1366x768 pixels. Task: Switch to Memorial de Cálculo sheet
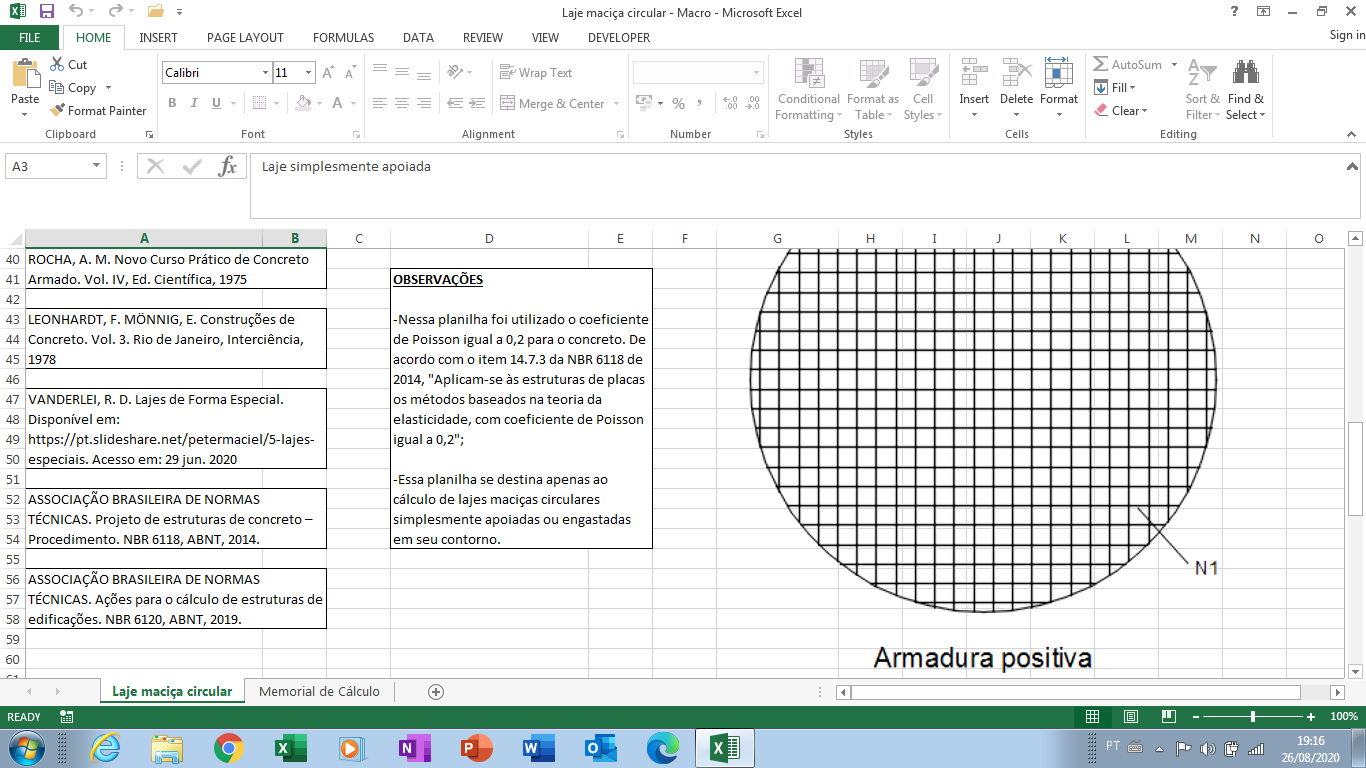pos(319,691)
